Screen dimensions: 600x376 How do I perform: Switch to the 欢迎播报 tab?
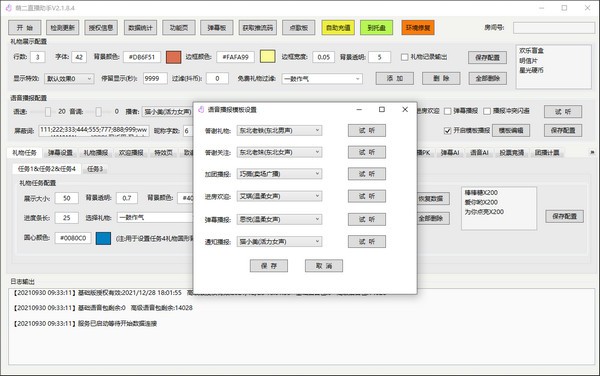pos(131,153)
